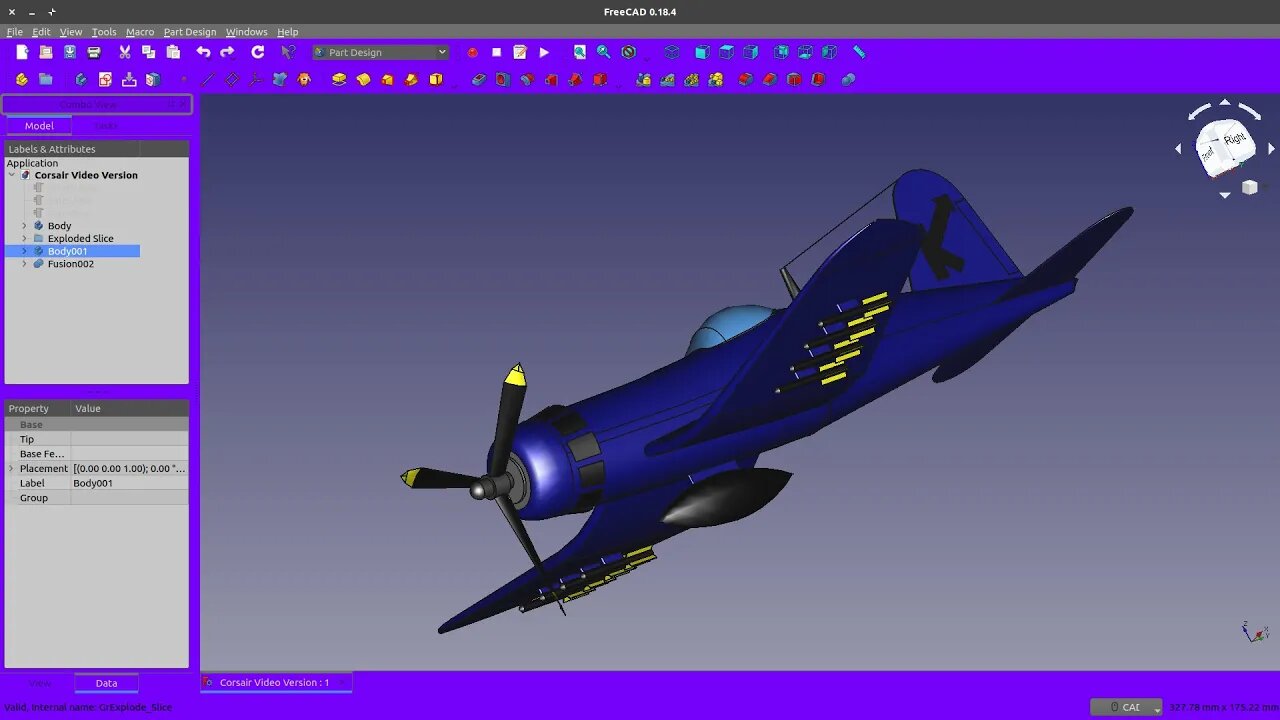Switch to the Model tab

(x=39, y=126)
